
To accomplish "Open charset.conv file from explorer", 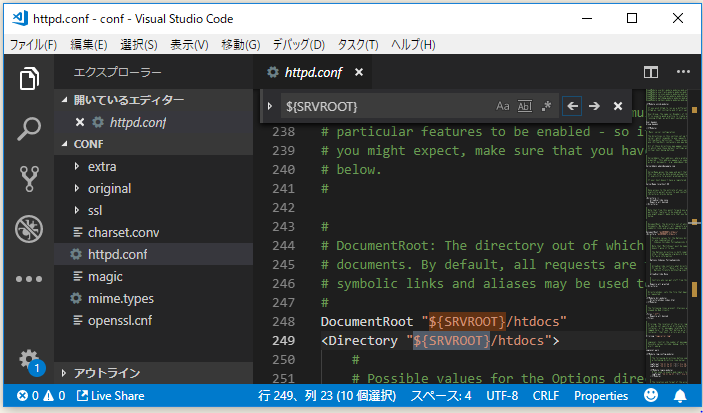I will click(x=154, y=232).
